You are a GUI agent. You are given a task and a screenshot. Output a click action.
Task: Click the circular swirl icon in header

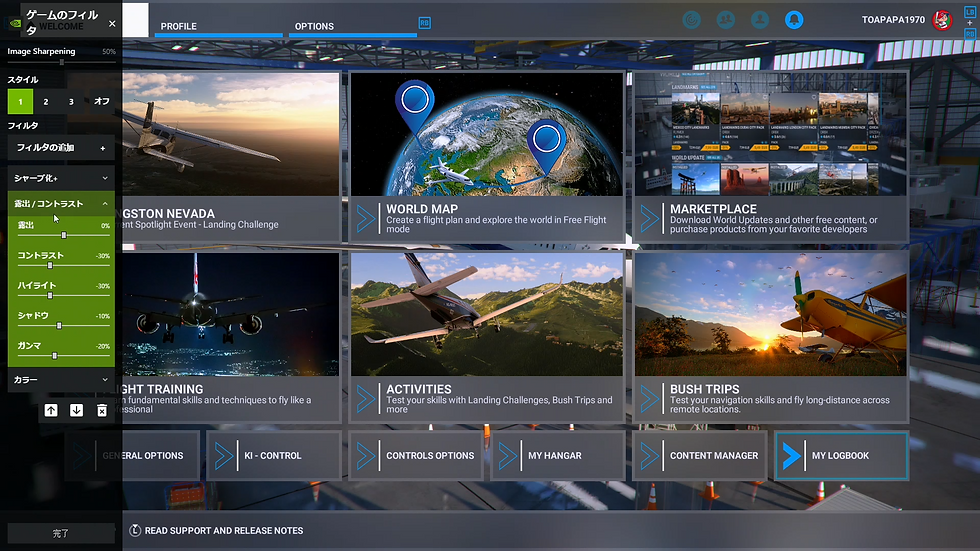pyautogui.click(x=691, y=20)
